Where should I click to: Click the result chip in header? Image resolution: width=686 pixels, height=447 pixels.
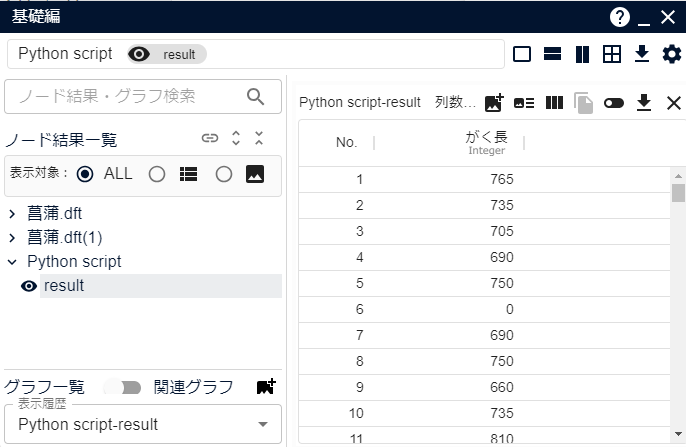167,54
